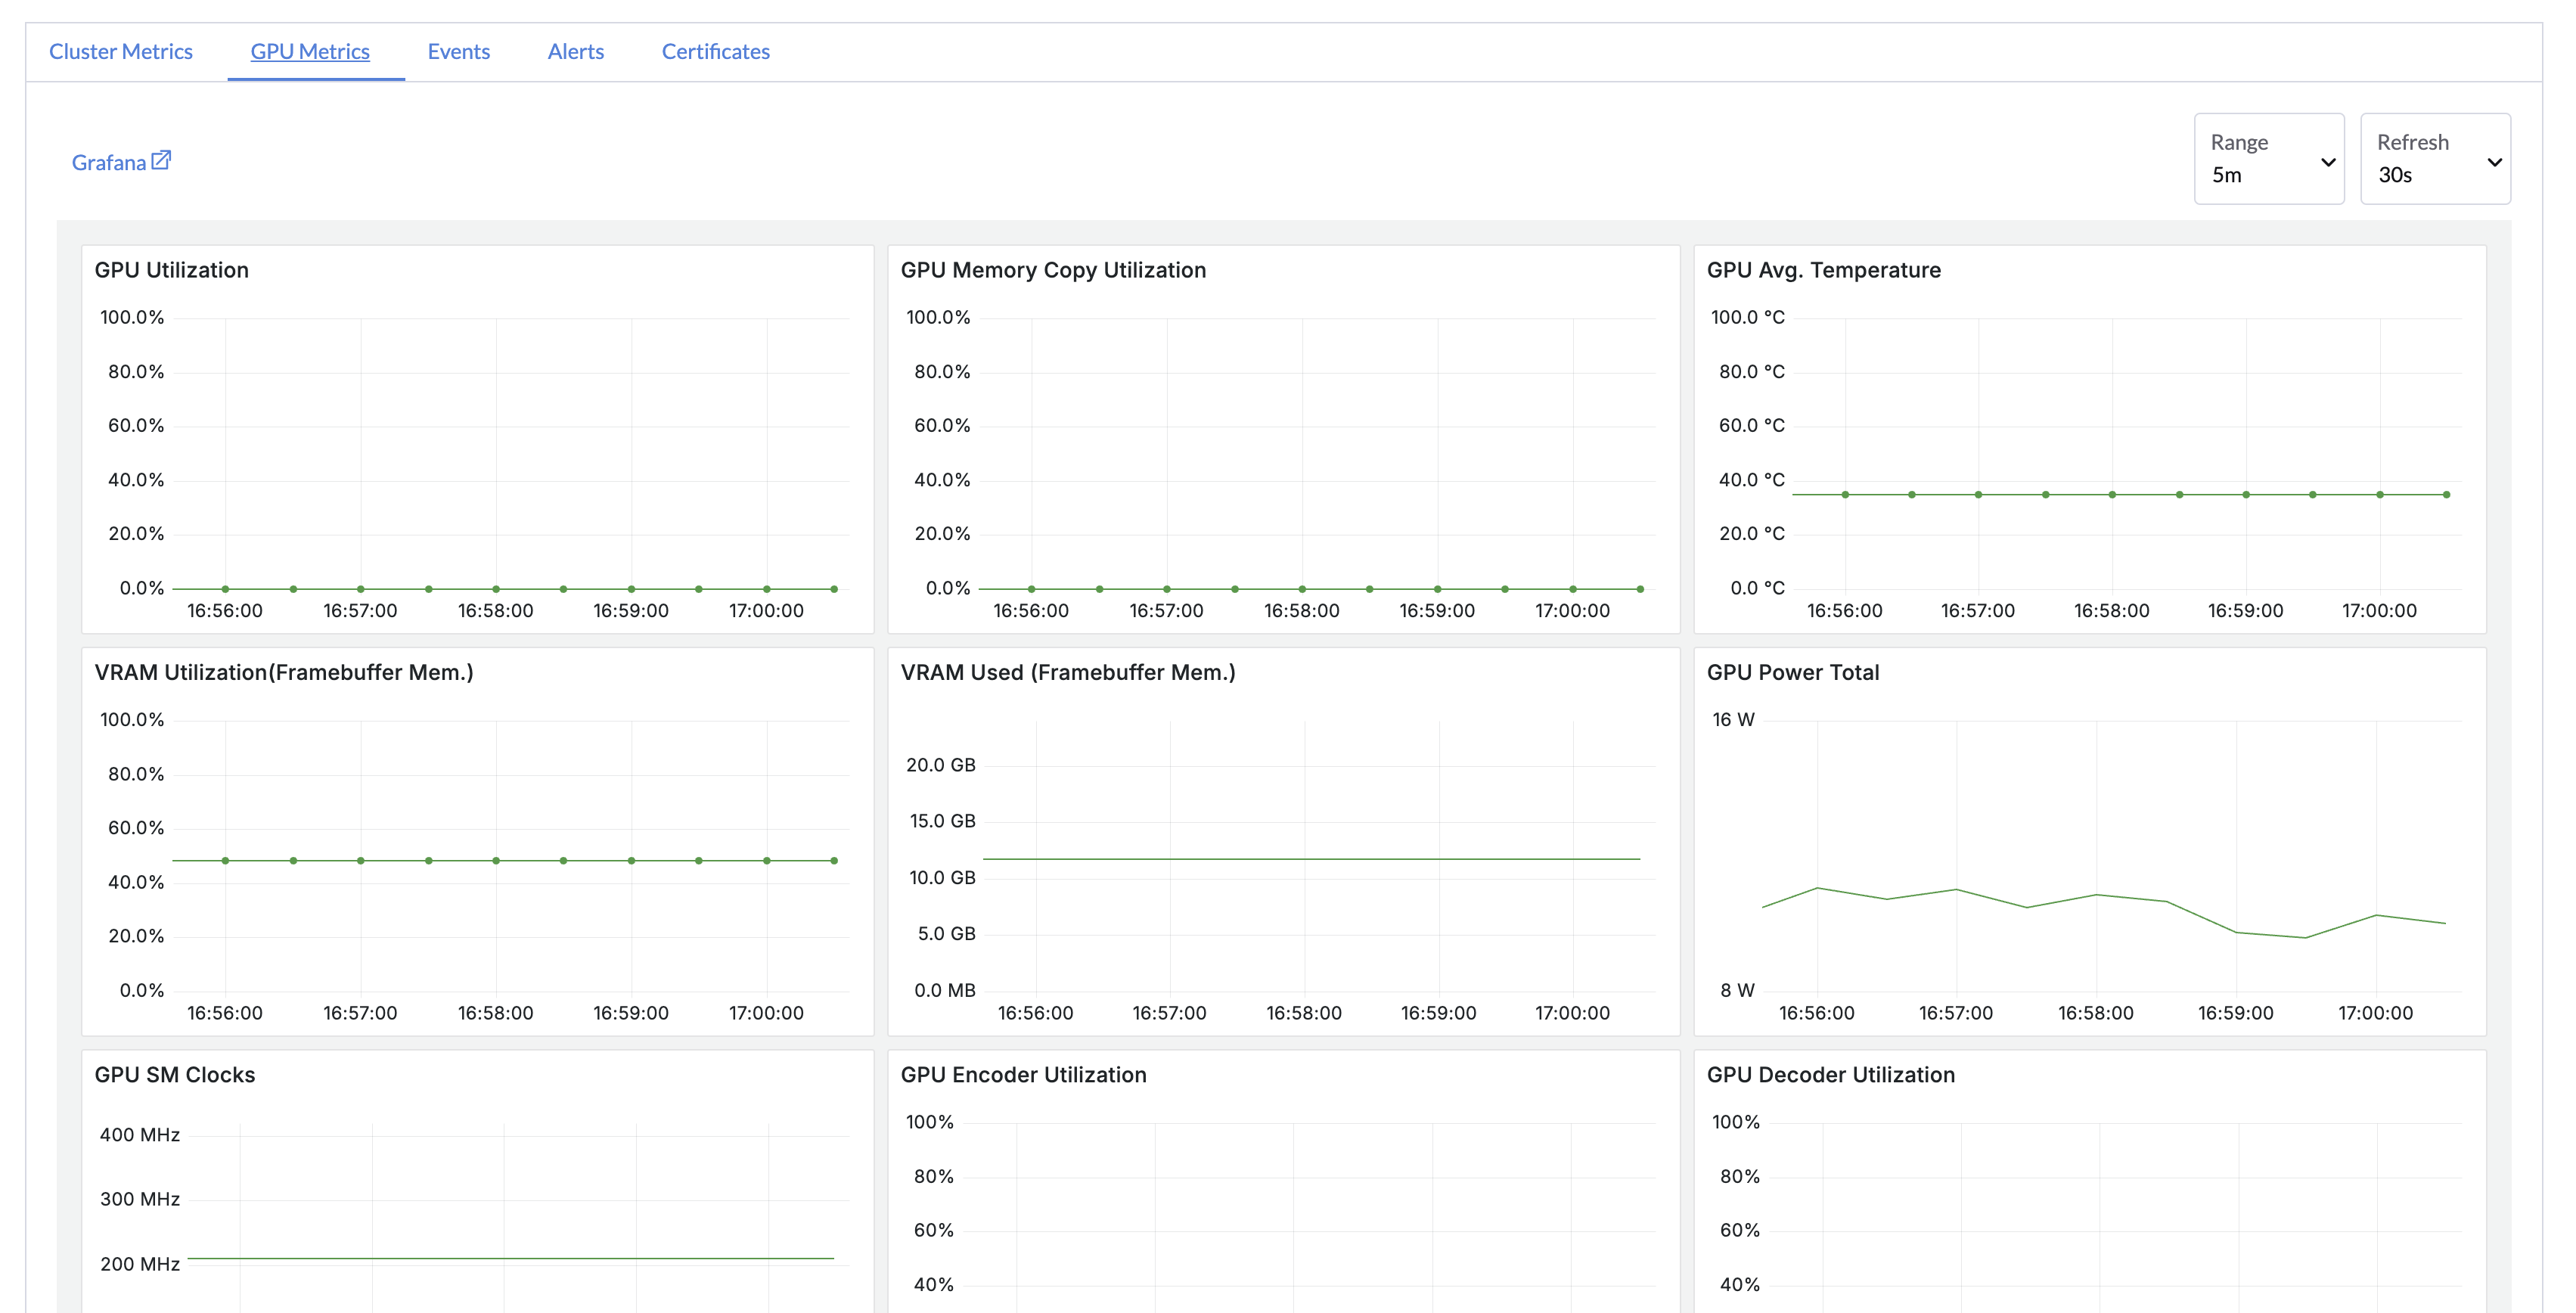Click the VRAM Utilization(Framebuffer Mem.) title
This screenshot has width=2576, height=1313.
tap(284, 672)
